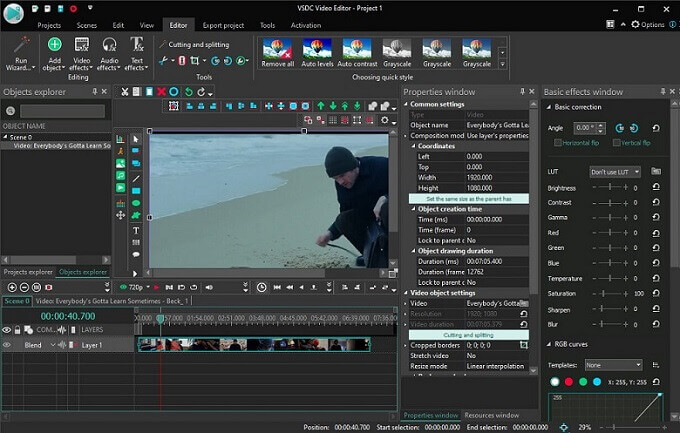Switch to the Export project tab
The image size is (680, 433).
click(x=223, y=25)
